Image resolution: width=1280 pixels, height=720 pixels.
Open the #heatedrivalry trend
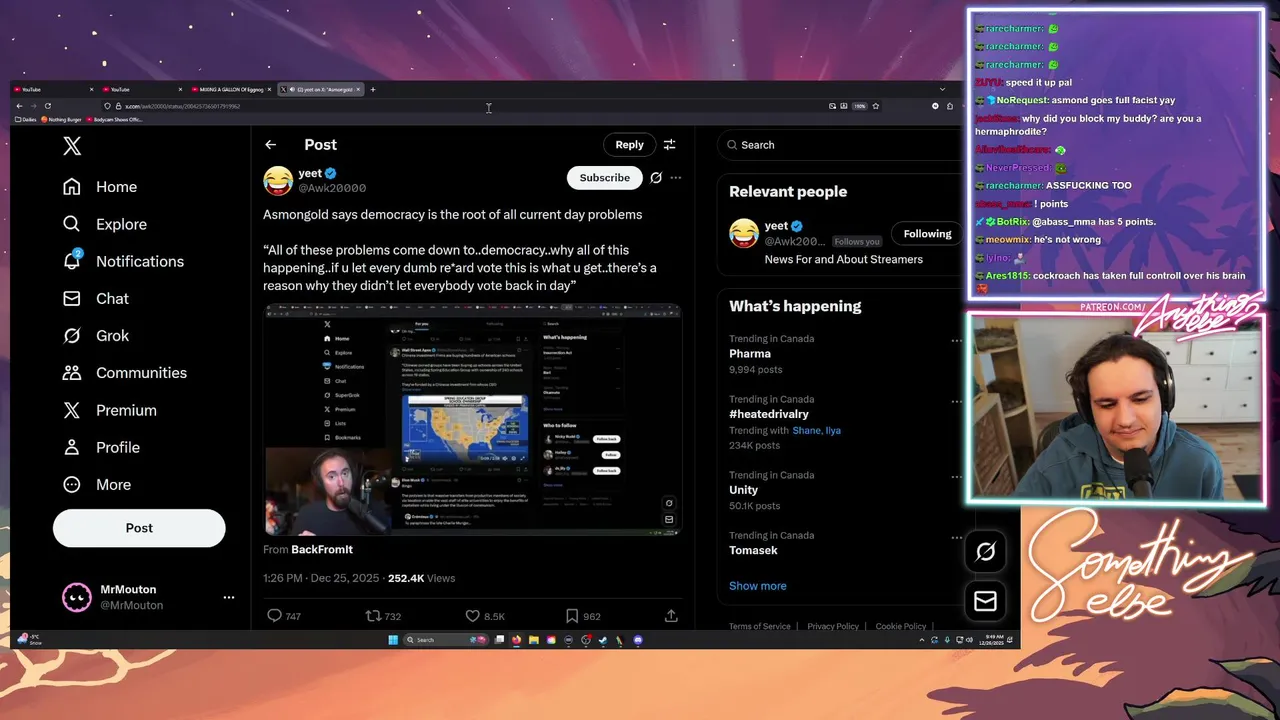click(769, 414)
